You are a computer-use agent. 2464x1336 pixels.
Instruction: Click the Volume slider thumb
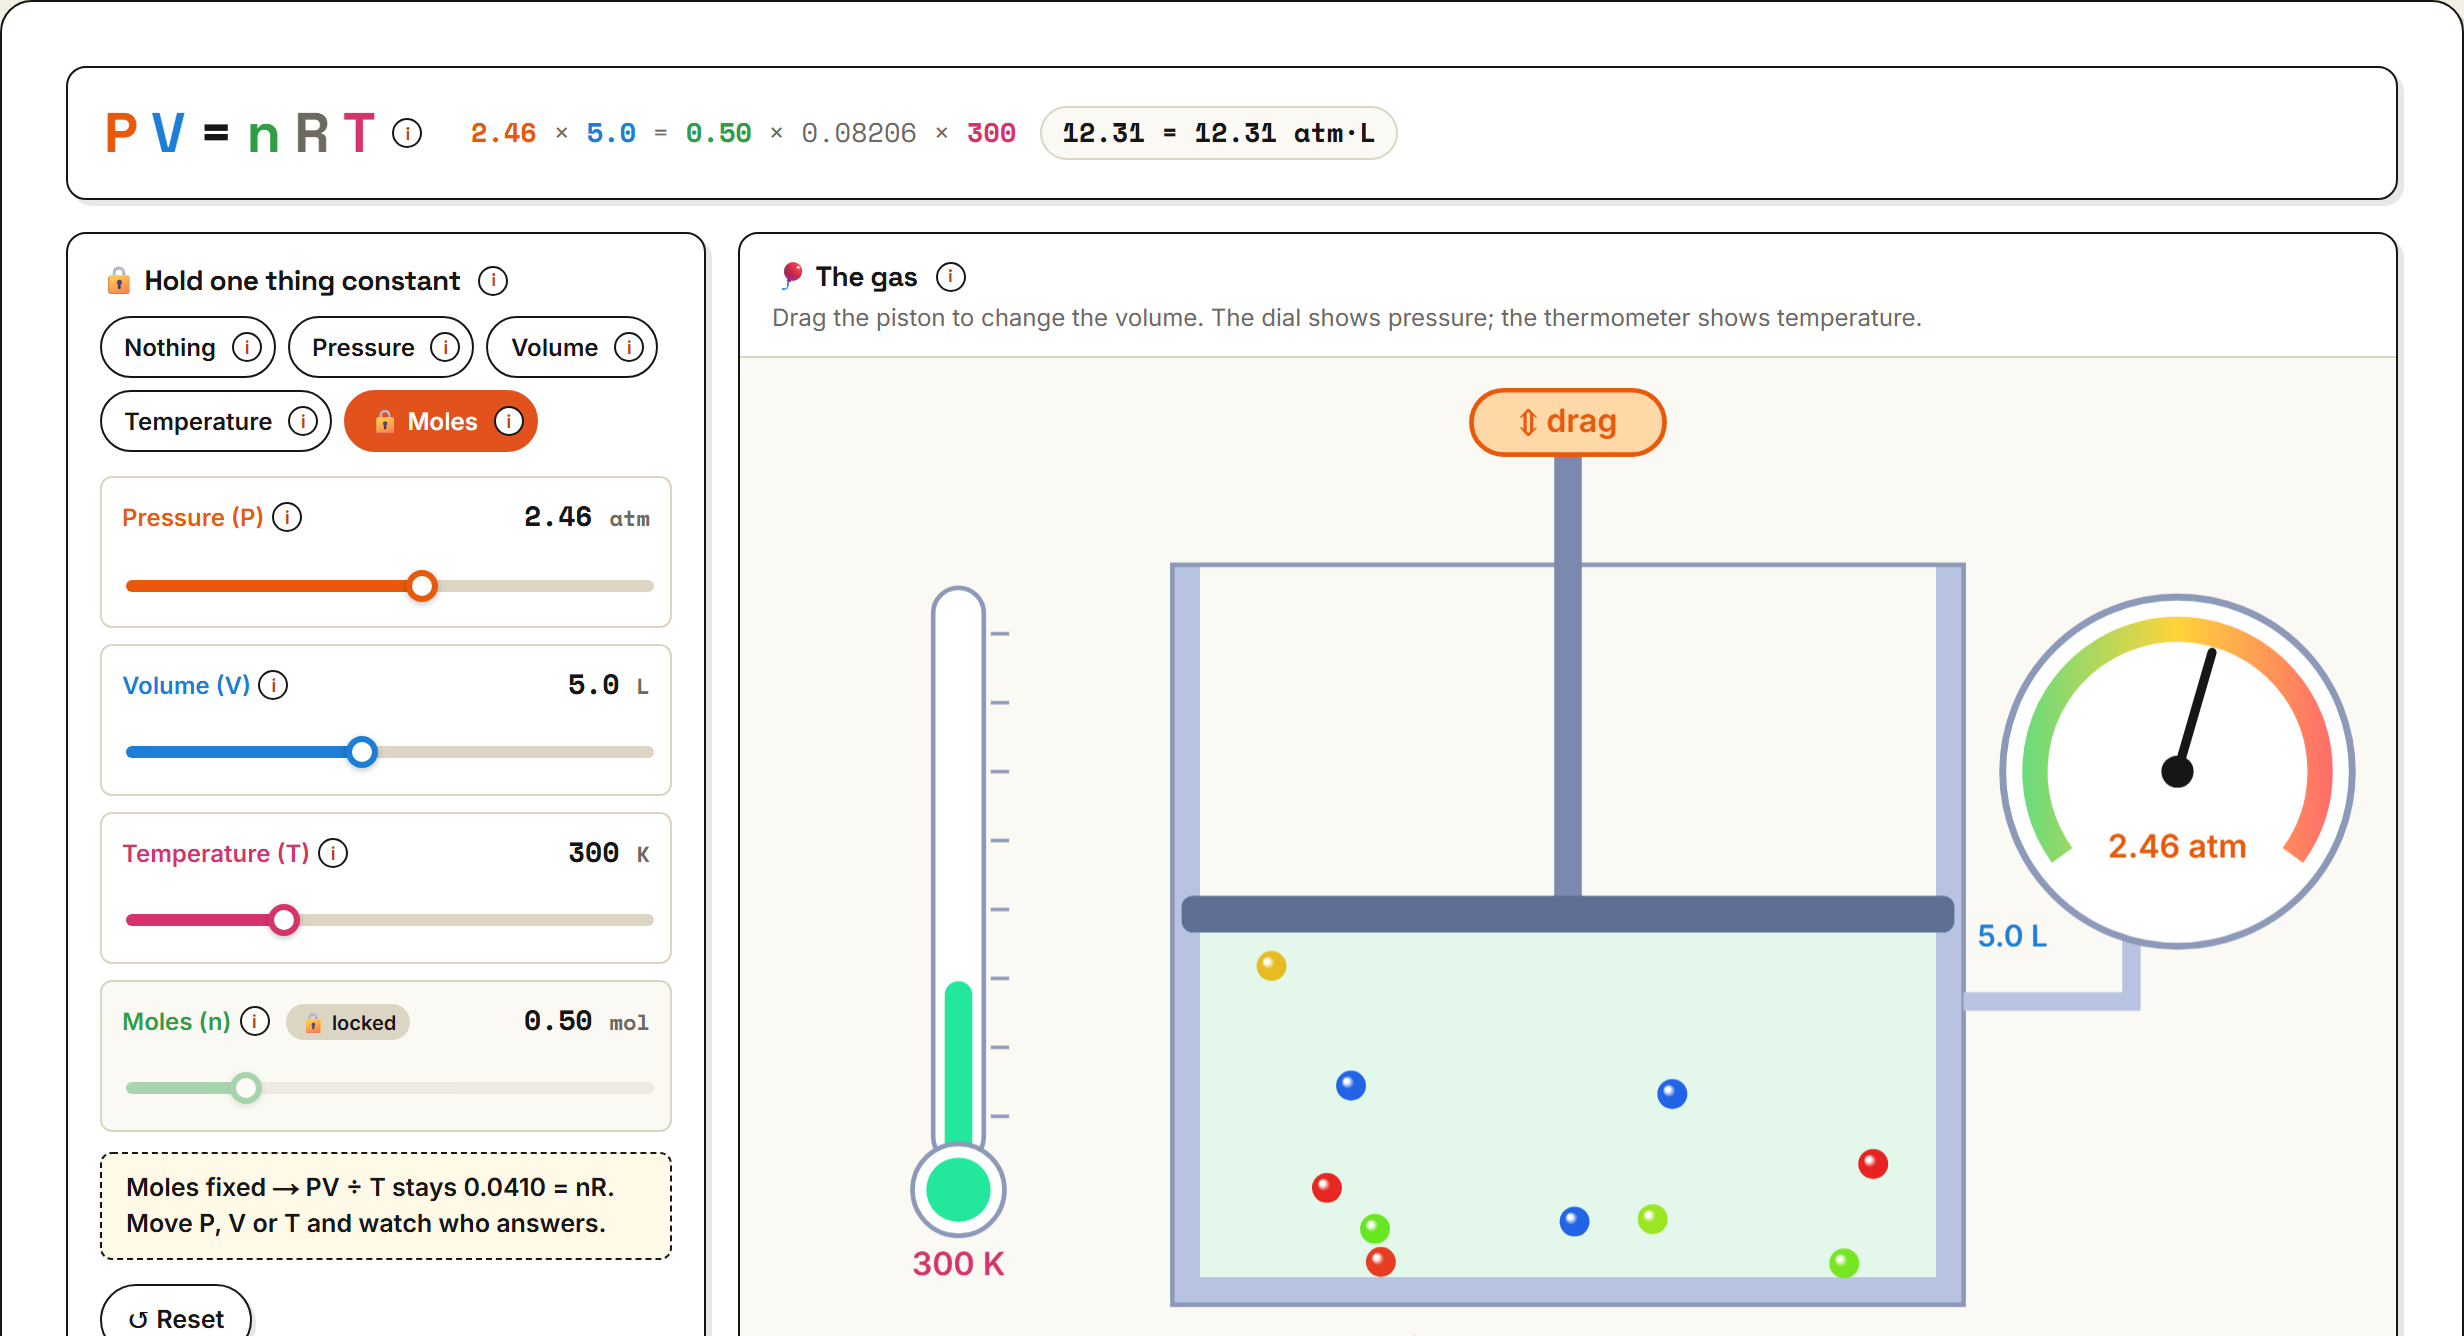tap(362, 752)
